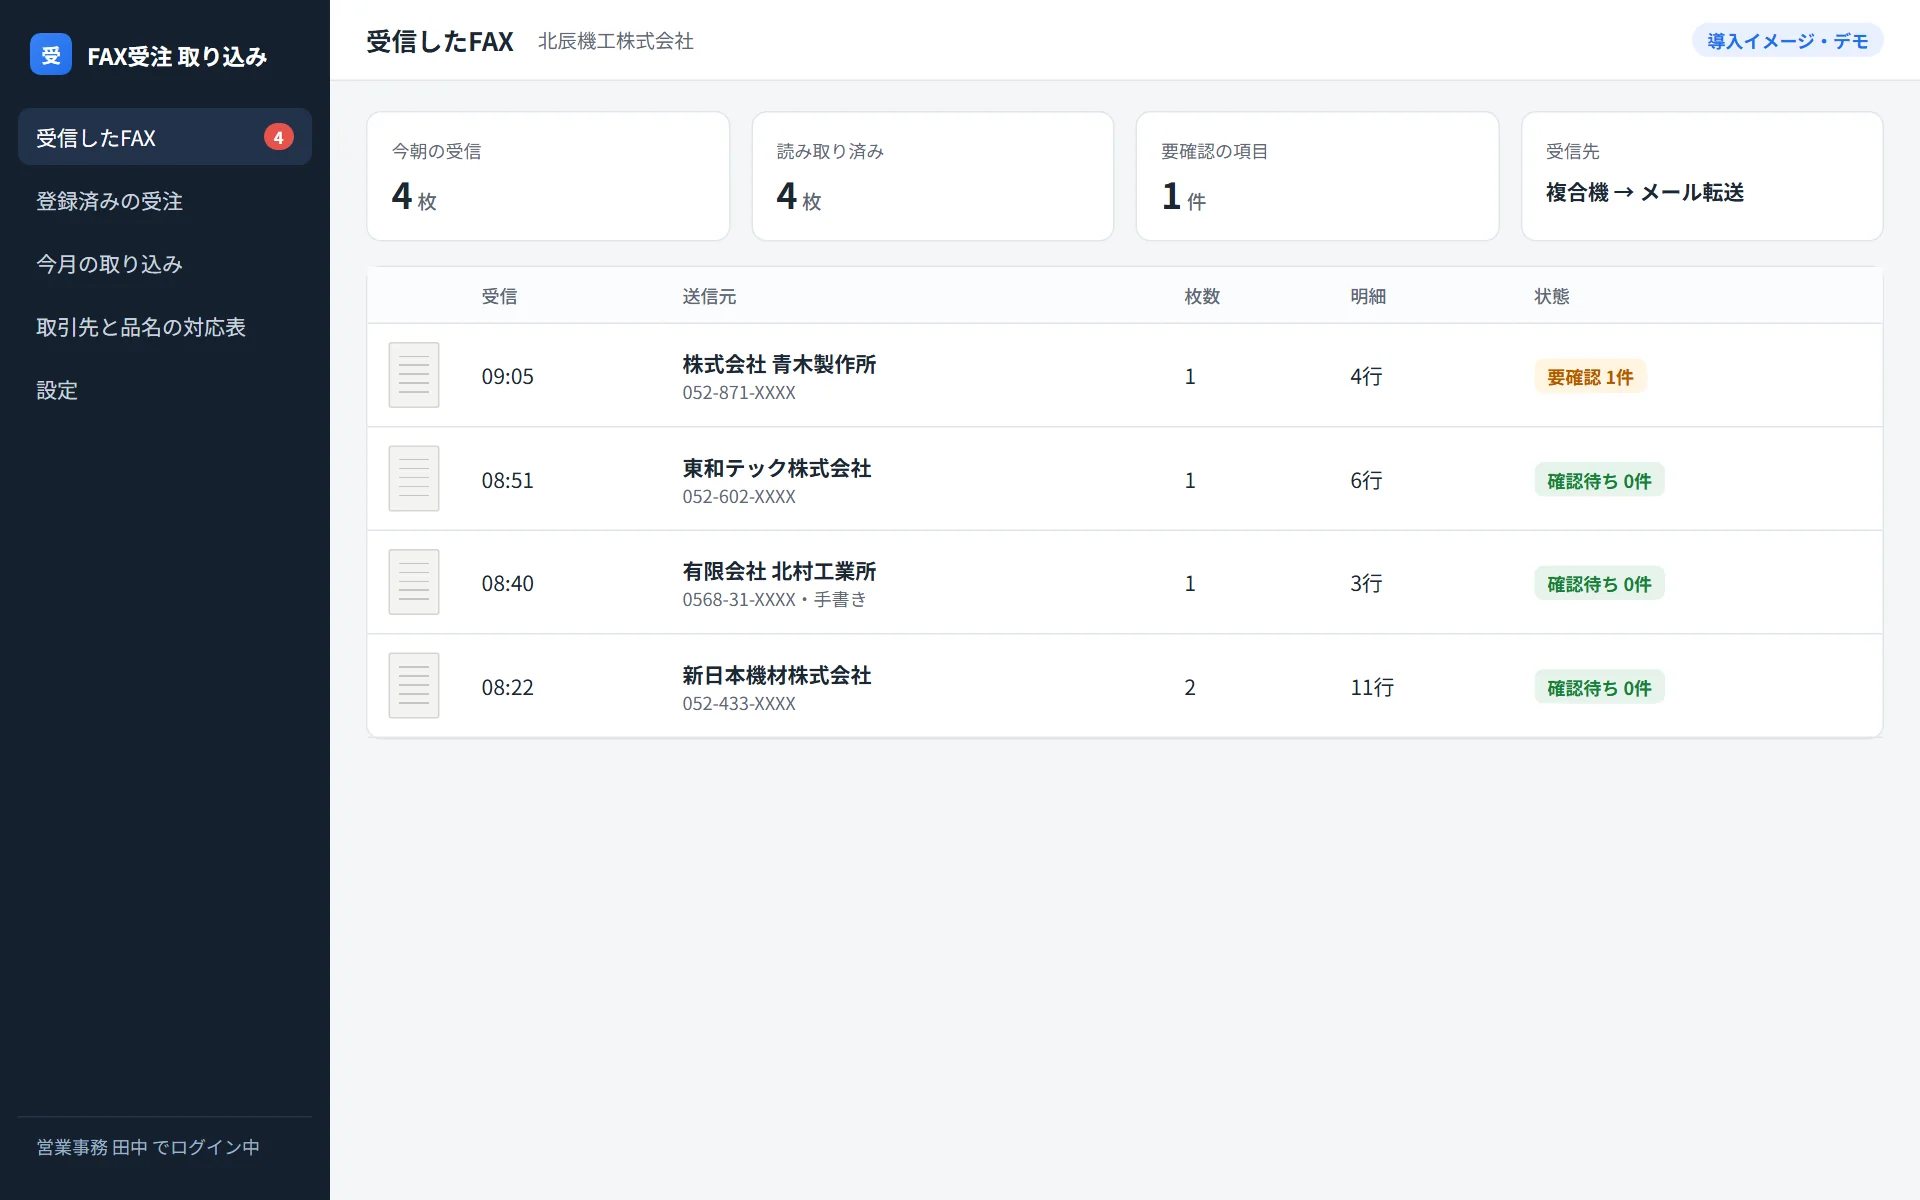Click 確認待ち 0件 badge for 新日本機材
This screenshot has width=1920, height=1200.
[x=1599, y=687]
